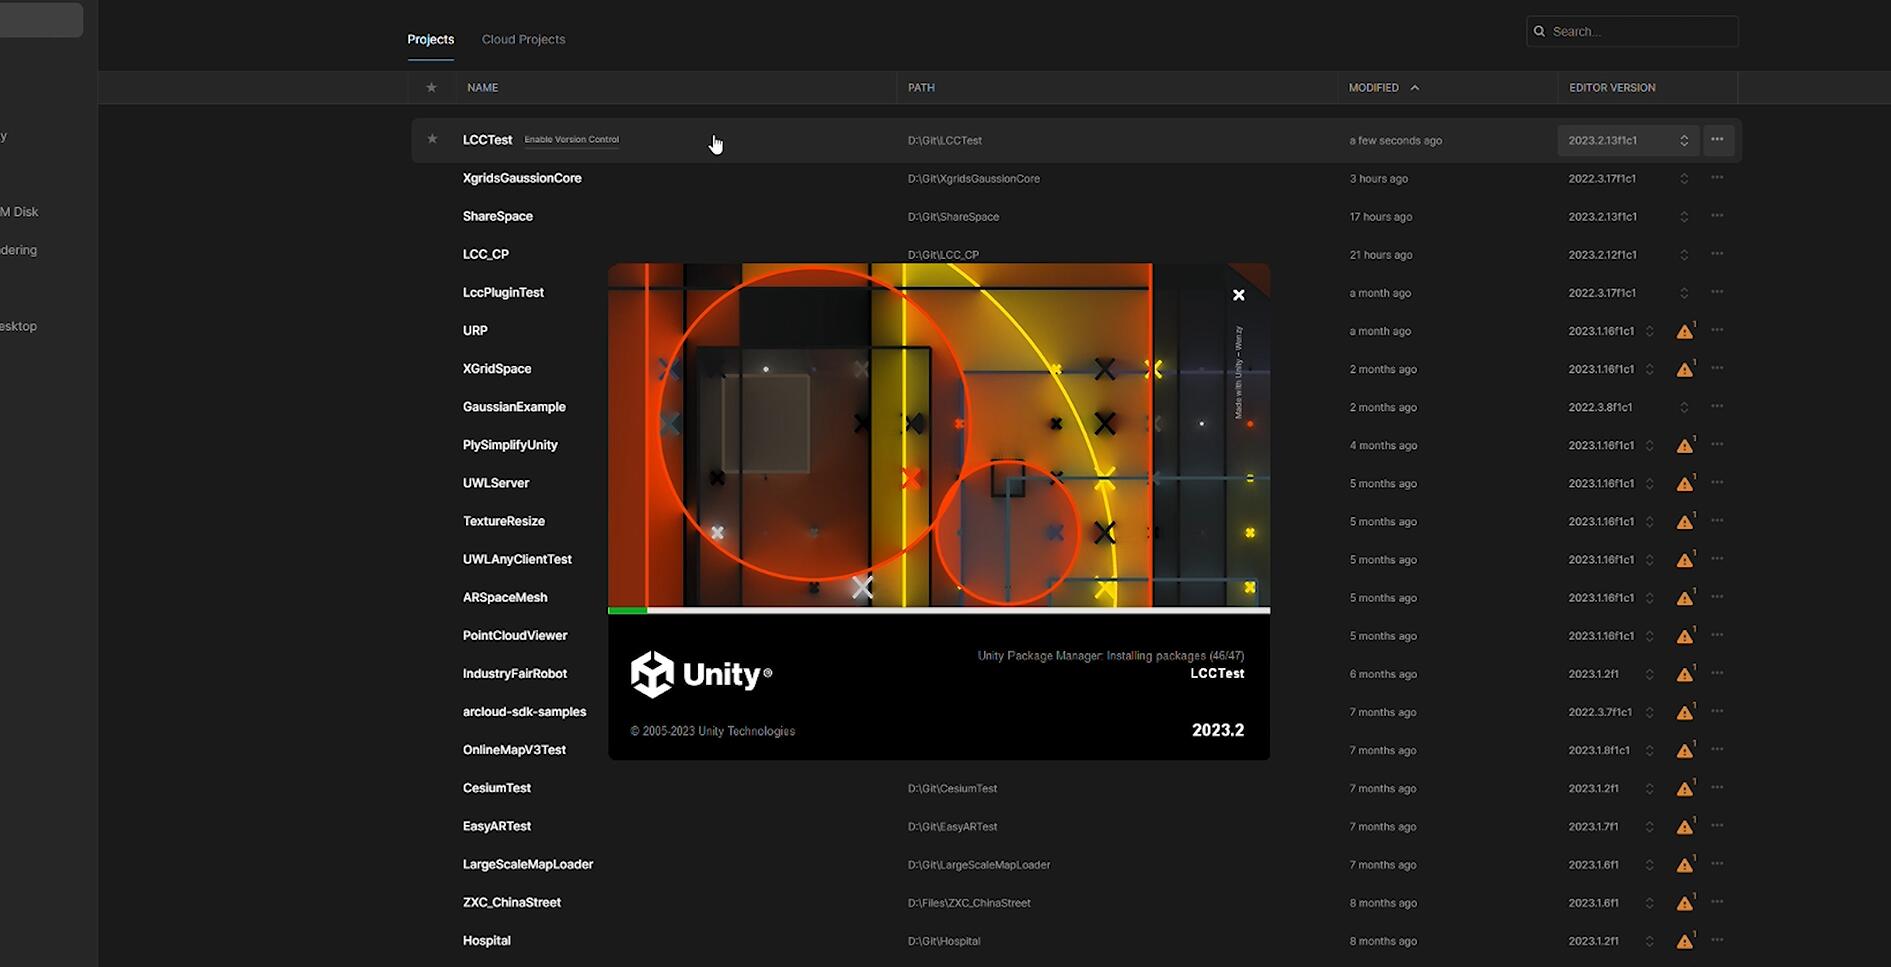Open Hospital editor version selector
The image size is (1891, 967).
[1650, 940]
